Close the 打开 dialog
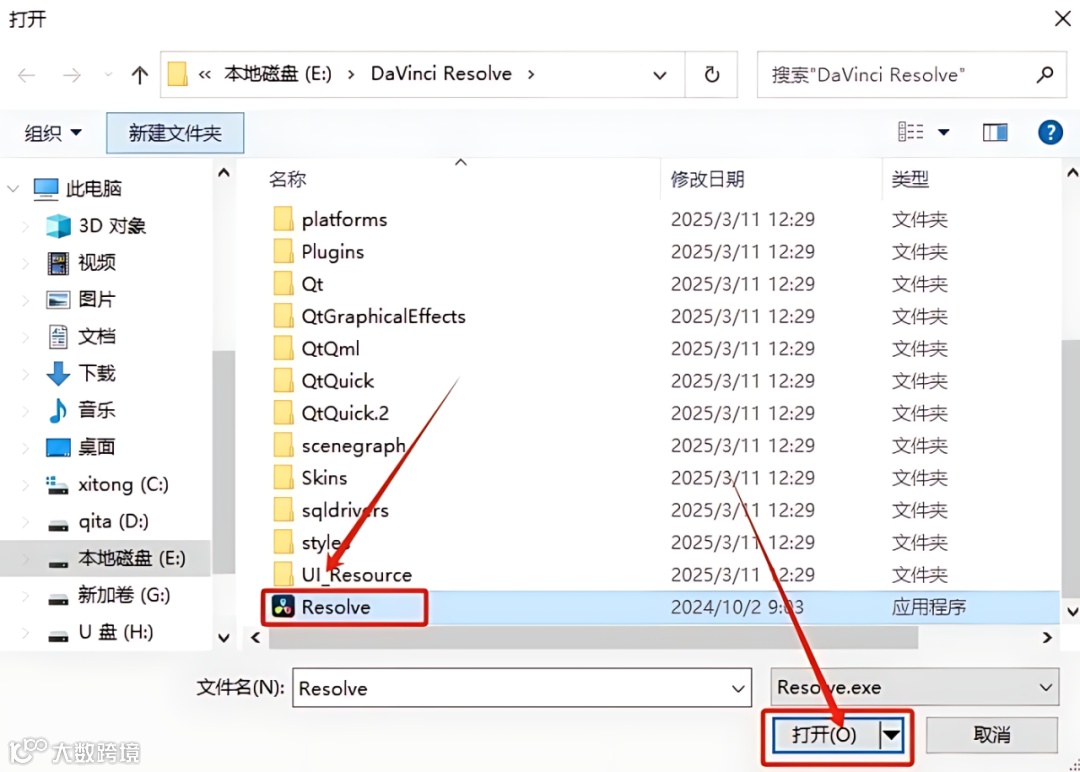The height and width of the screenshot is (772, 1080). point(1061,18)
